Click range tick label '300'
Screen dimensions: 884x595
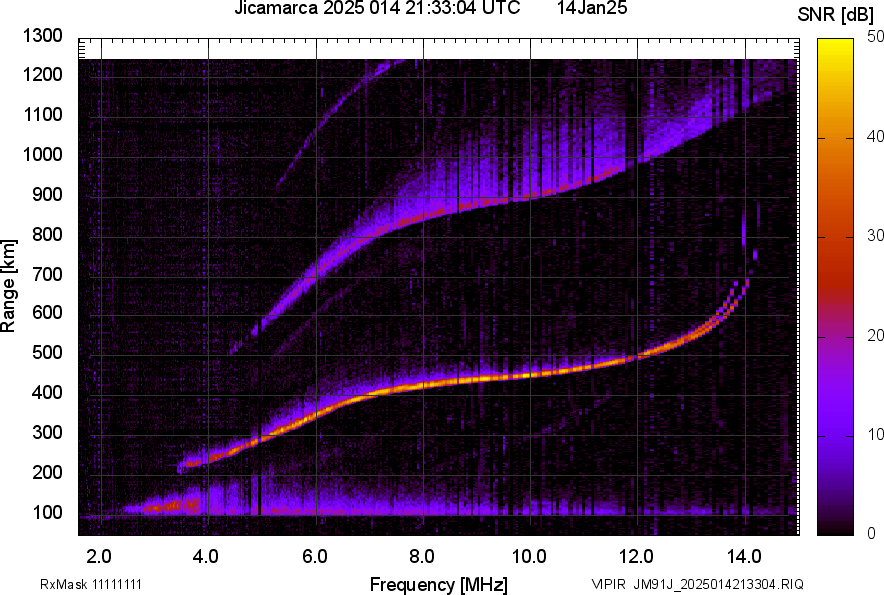[x=47, y=432]
